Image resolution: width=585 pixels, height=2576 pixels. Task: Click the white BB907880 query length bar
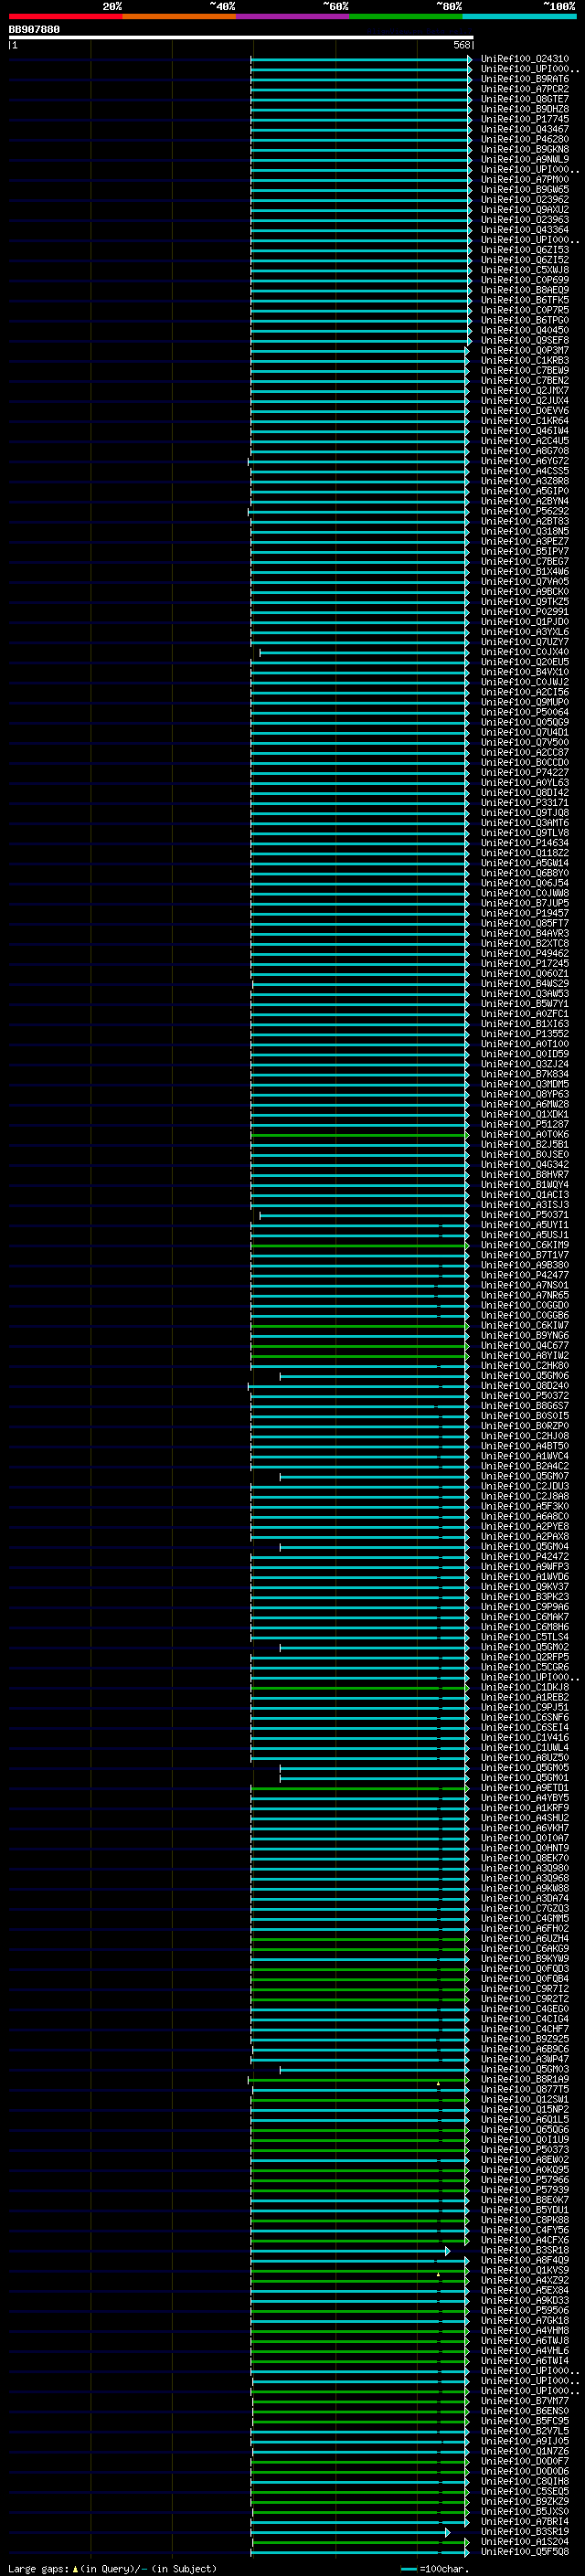tap(241, 37)
